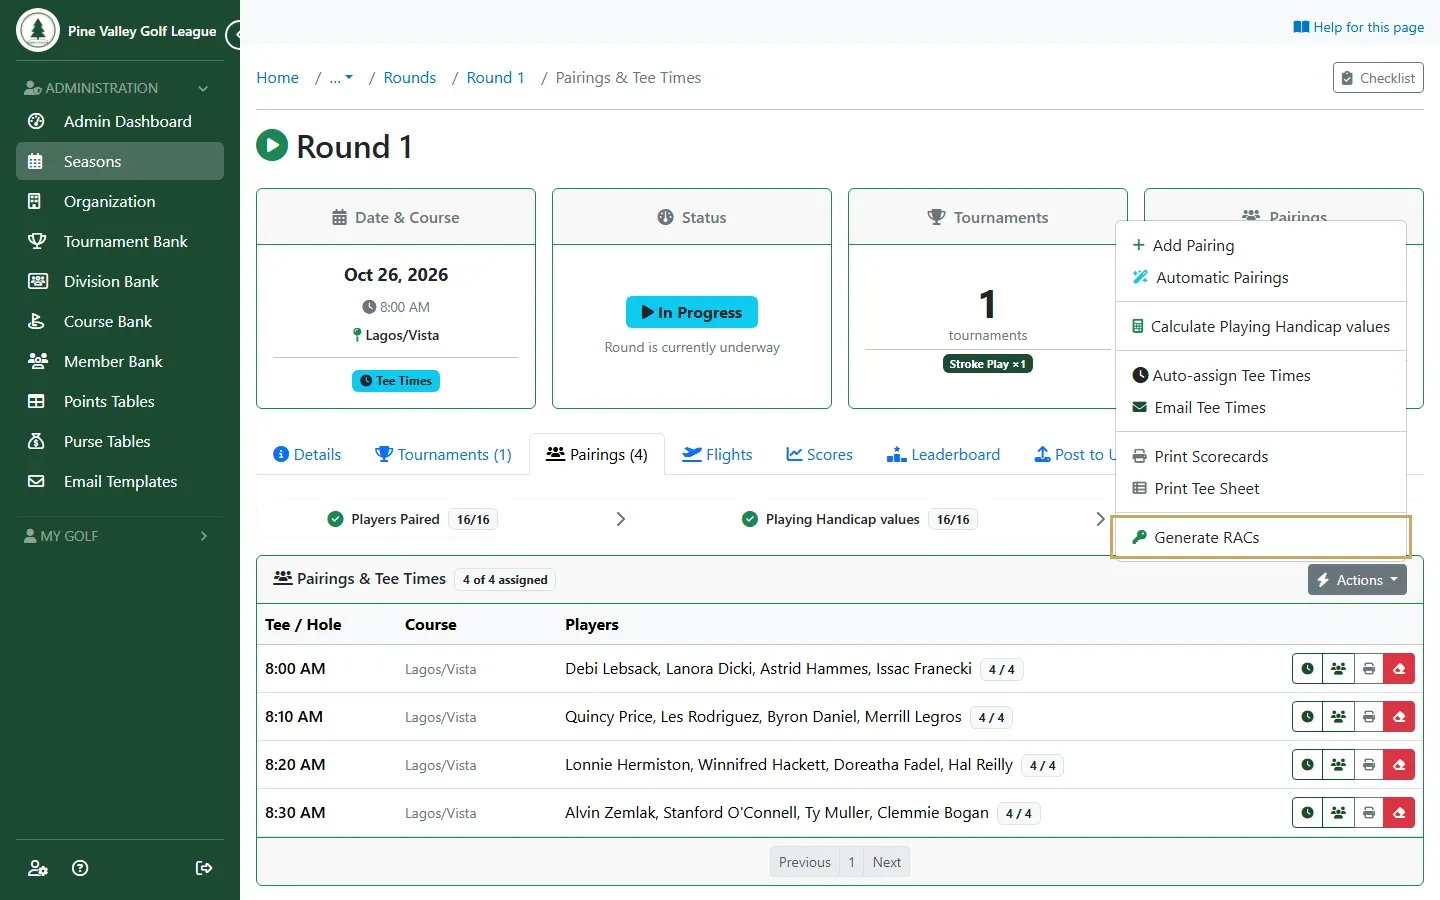This screenshot has height=900, width=1440.
Task: Choose Calculate Playing Handicap values
Action: (x=1261, y=326)
